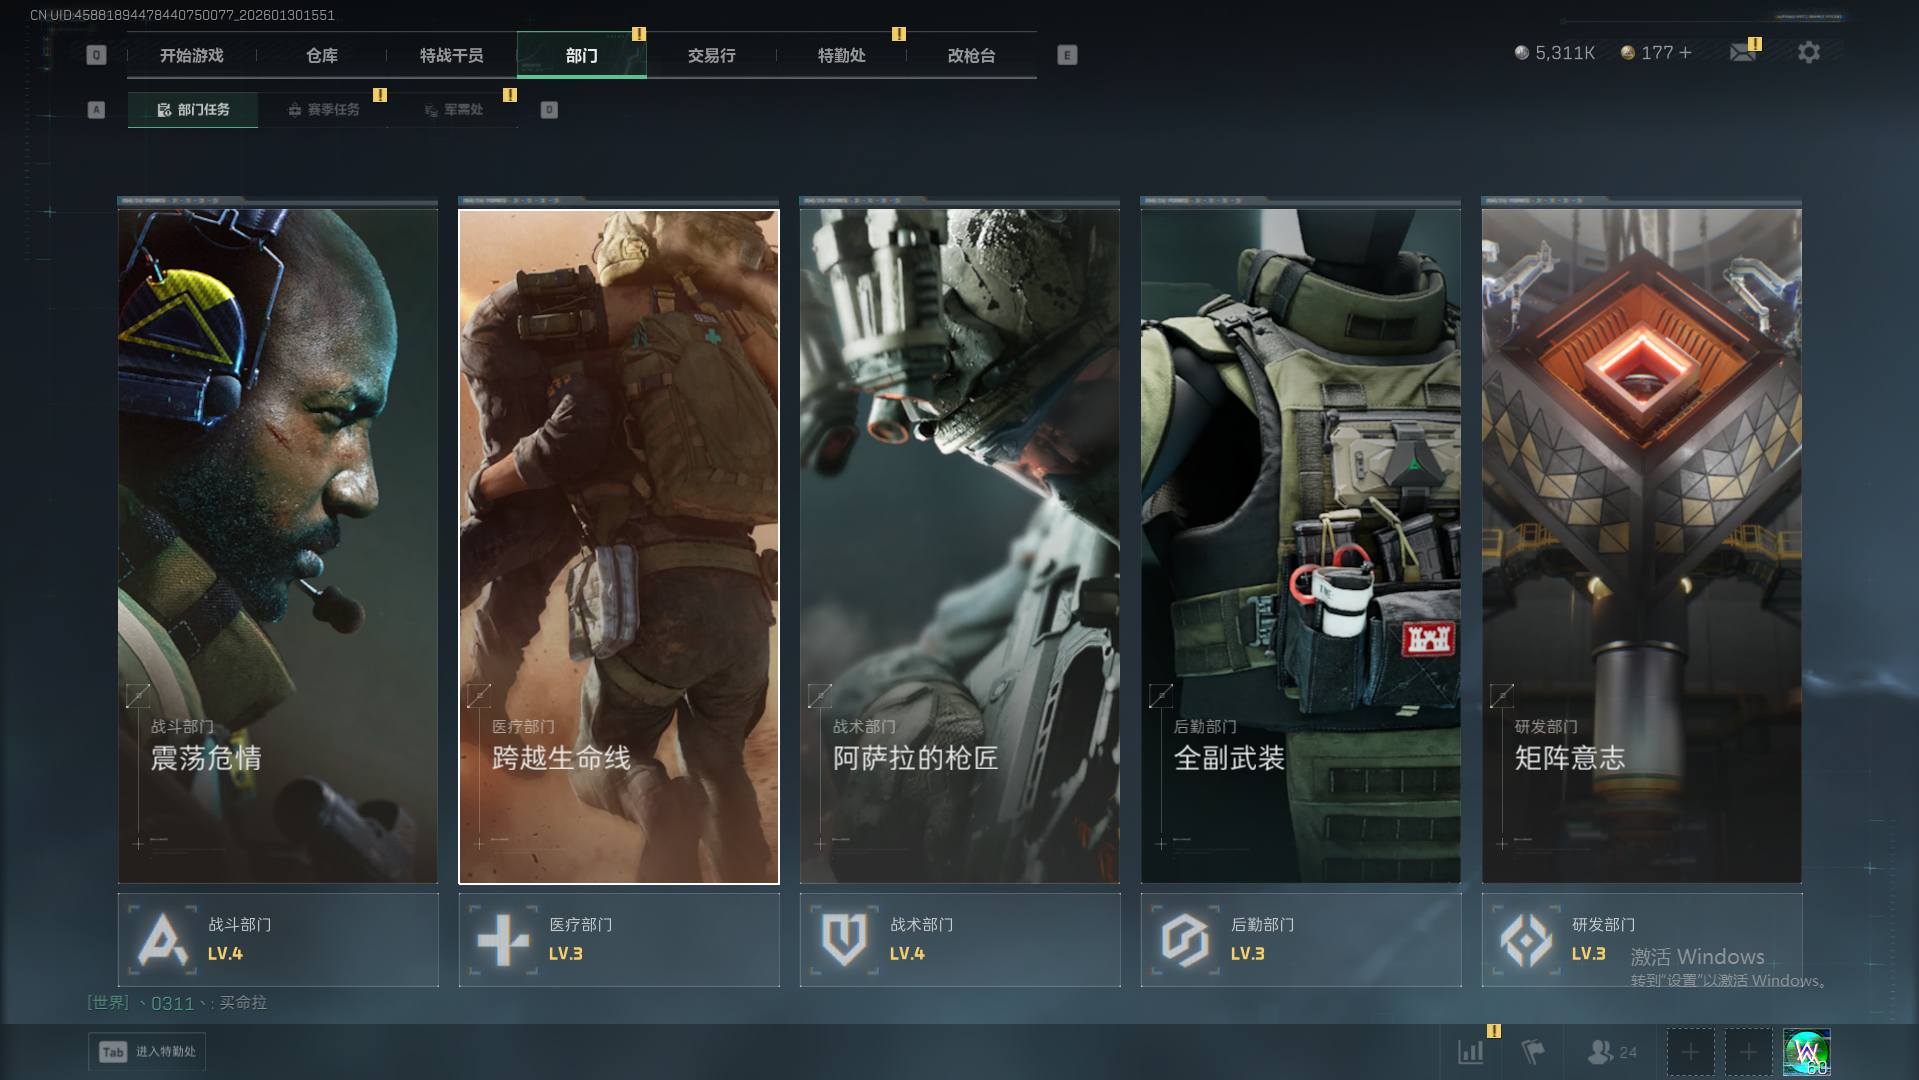This screenshot has height=1080, width=1919.
Task: Open the 仓库 tab
Action: [x=322, y=55]
